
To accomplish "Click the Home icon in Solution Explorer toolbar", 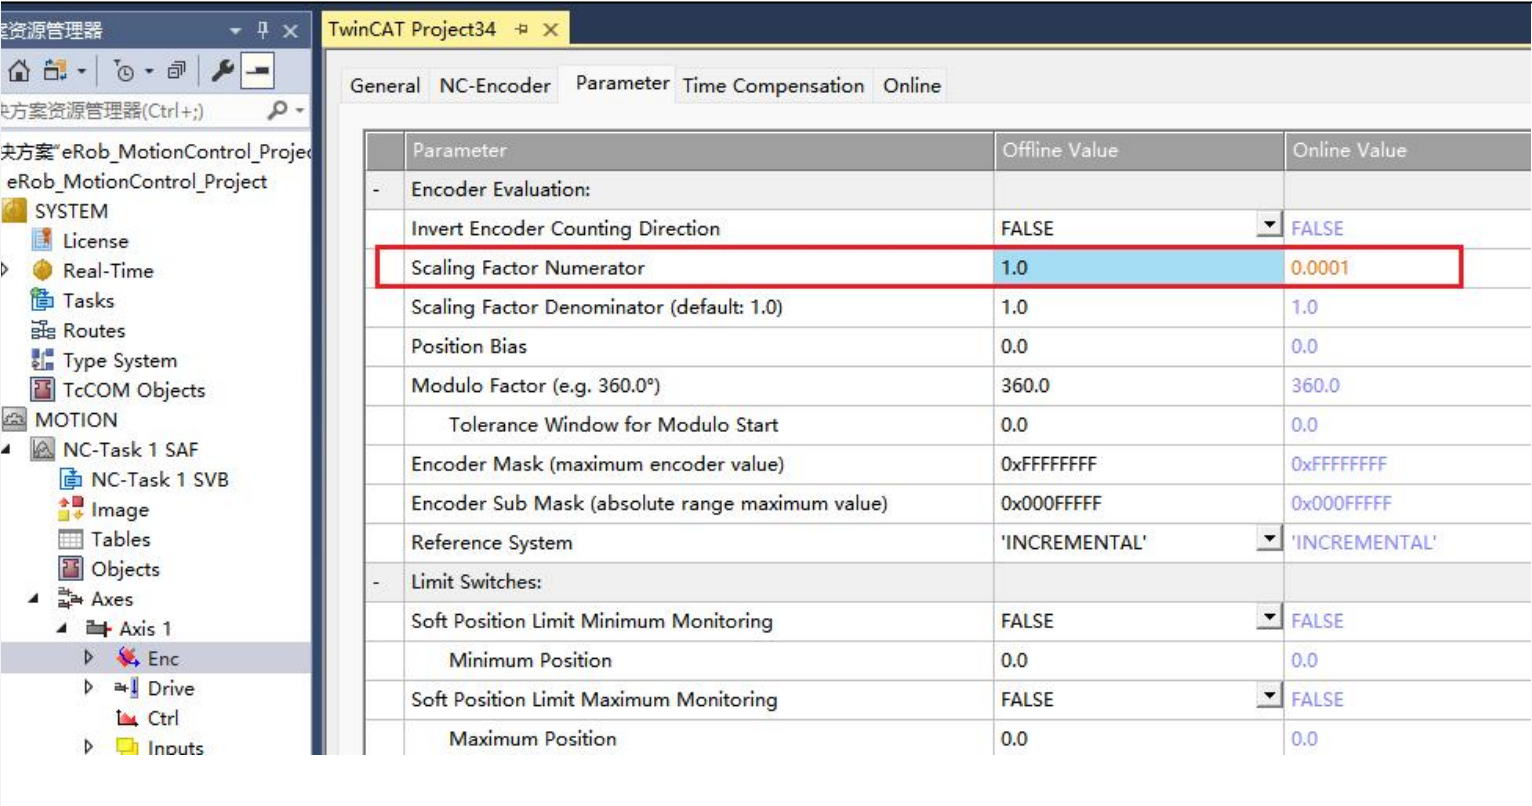I will (x=19, y=71).
